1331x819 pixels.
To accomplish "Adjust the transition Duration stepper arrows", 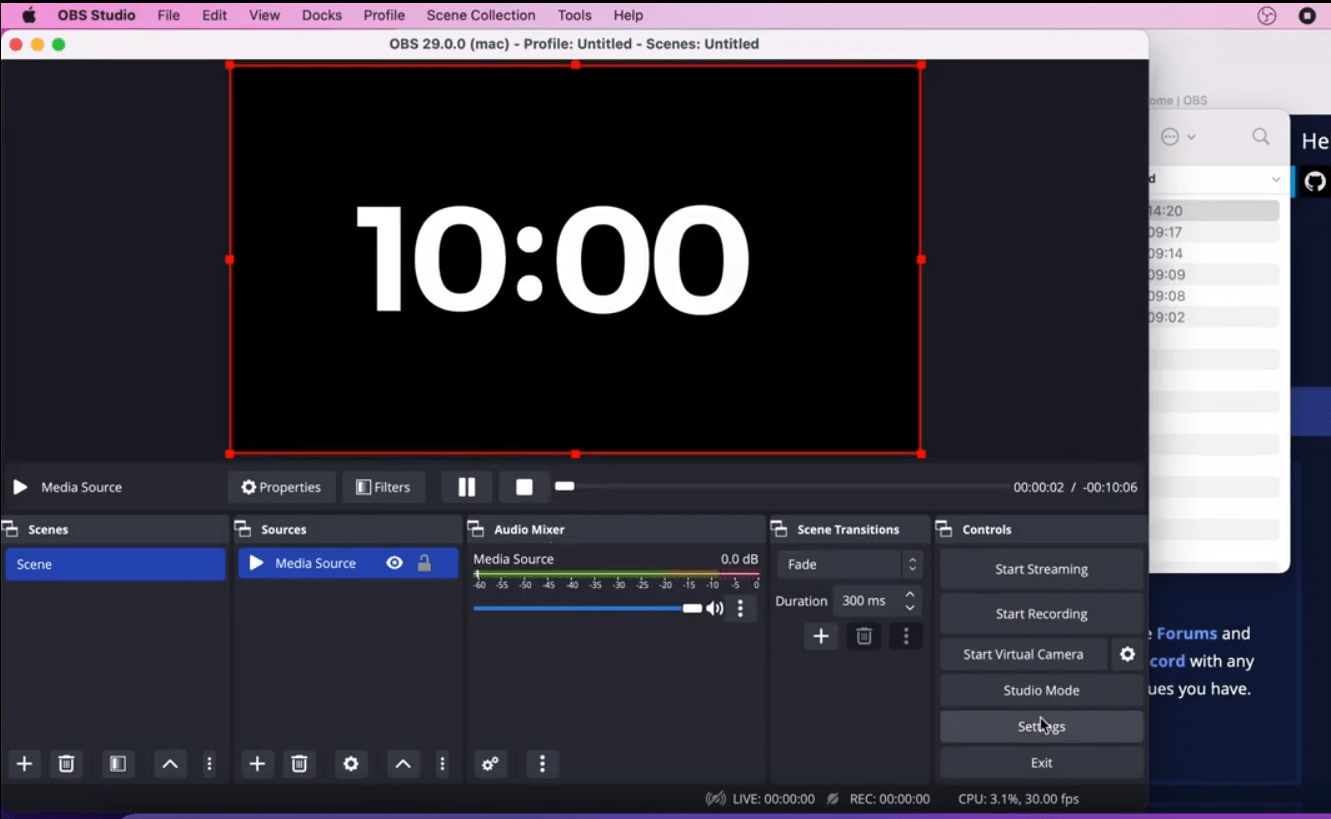I will pos(910,601).
